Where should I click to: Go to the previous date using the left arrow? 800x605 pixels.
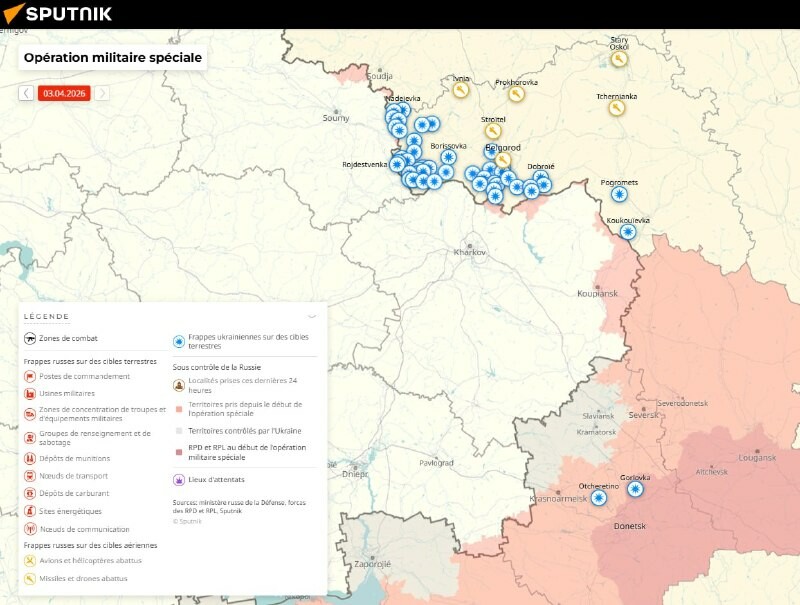pyautogui.click(x=26, y=93)
